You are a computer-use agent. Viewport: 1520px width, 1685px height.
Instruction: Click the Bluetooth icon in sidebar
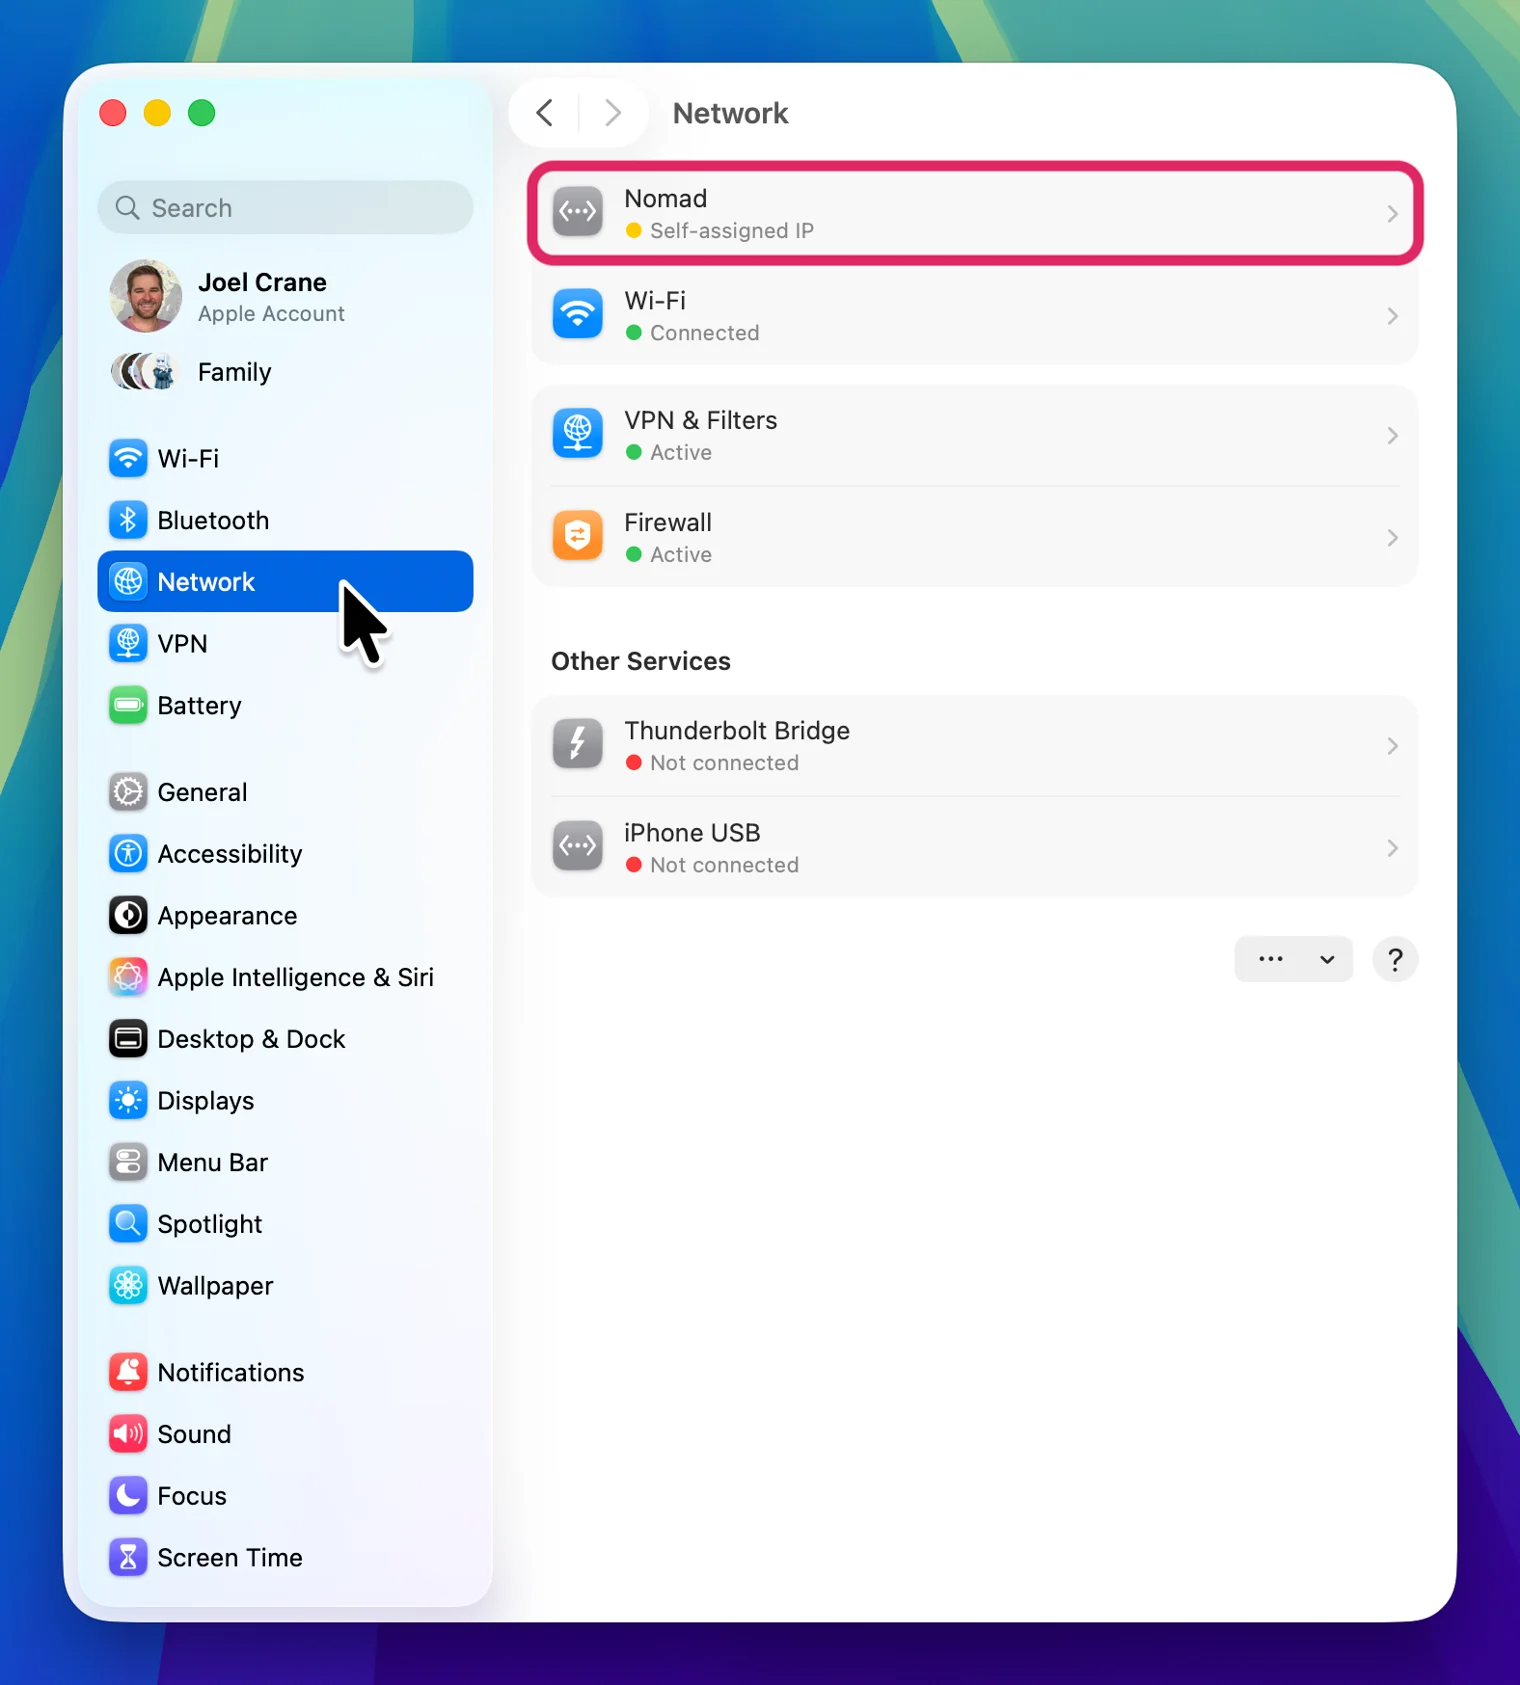(128, 520)
